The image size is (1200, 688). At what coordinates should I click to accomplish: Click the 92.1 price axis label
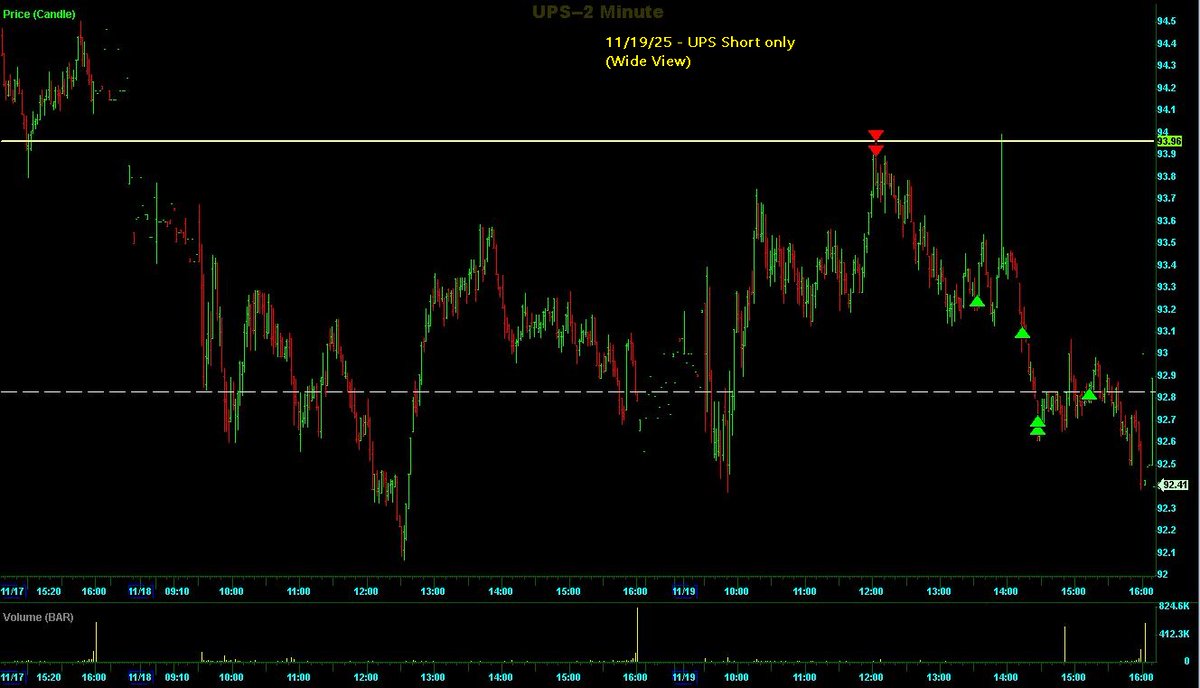point(1167,552)
